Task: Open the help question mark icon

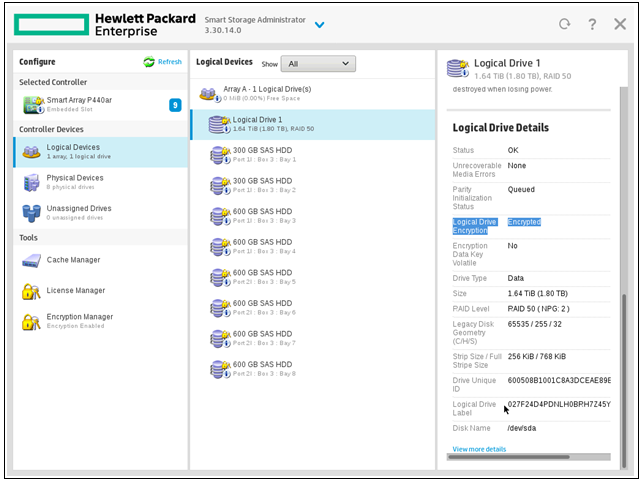Action: (592, 24)
